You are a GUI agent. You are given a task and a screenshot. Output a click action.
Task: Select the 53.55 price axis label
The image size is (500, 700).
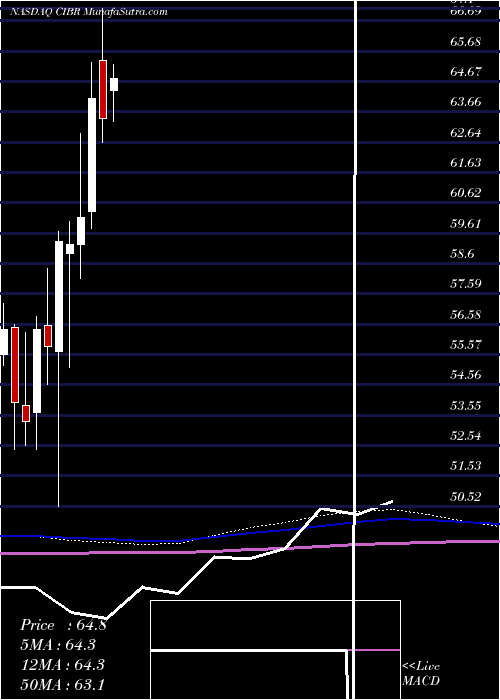(466, 405)
